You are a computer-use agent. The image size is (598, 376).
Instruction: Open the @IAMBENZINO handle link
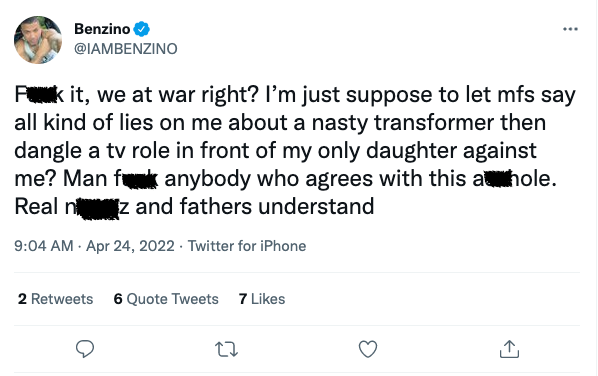[x=125, y=49]
